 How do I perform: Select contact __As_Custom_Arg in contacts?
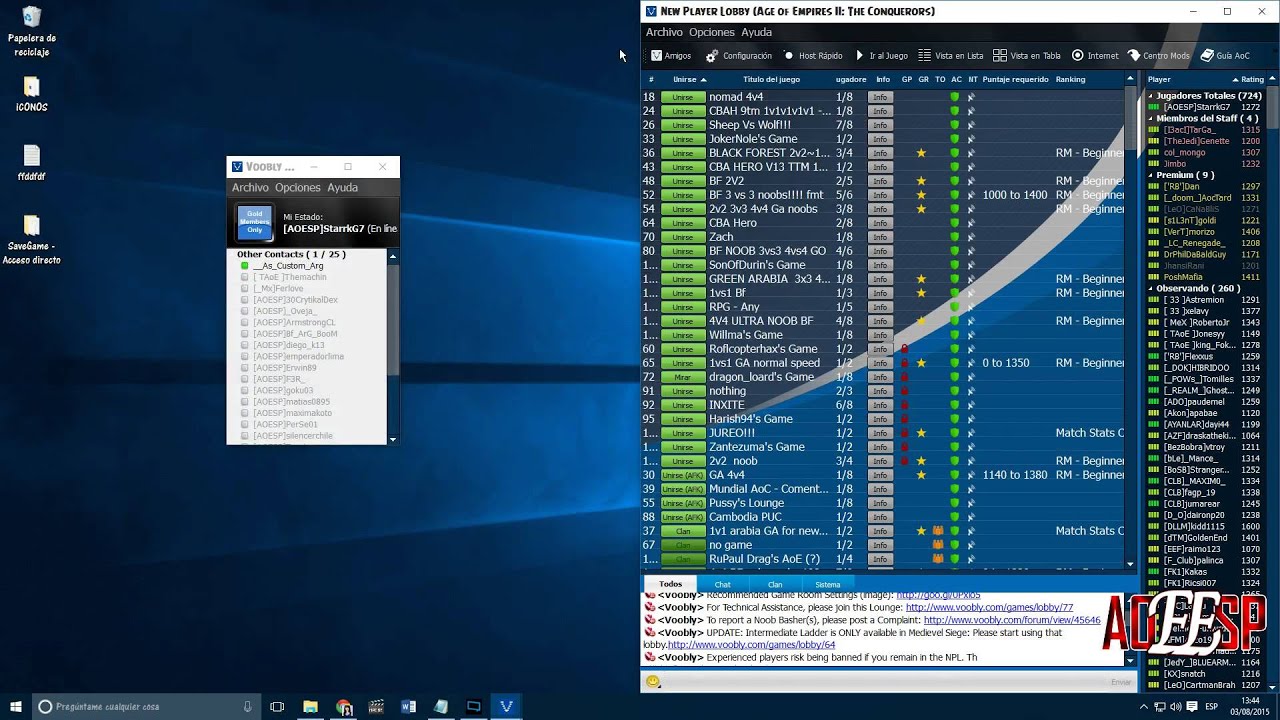(x=288, y=266)
